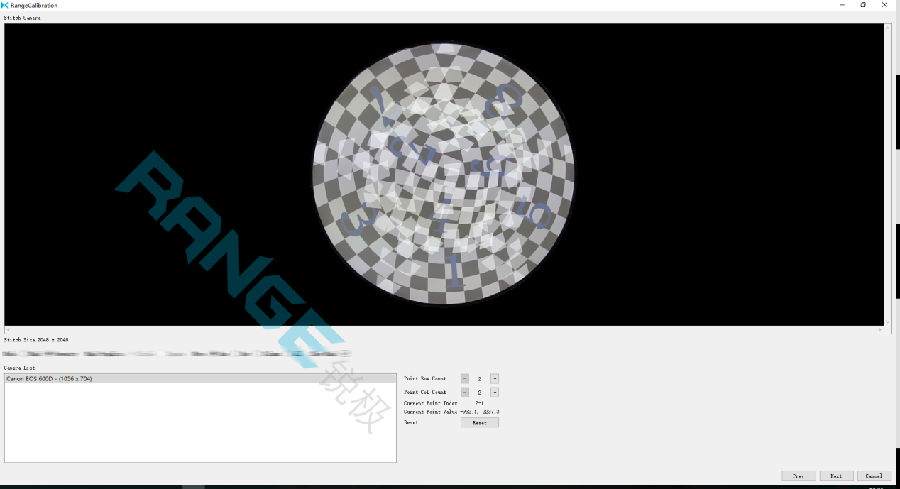This screenshot has width=900, height=489.
Task: Decrease the Point Col Count value
Action: (x=465, y=392)
